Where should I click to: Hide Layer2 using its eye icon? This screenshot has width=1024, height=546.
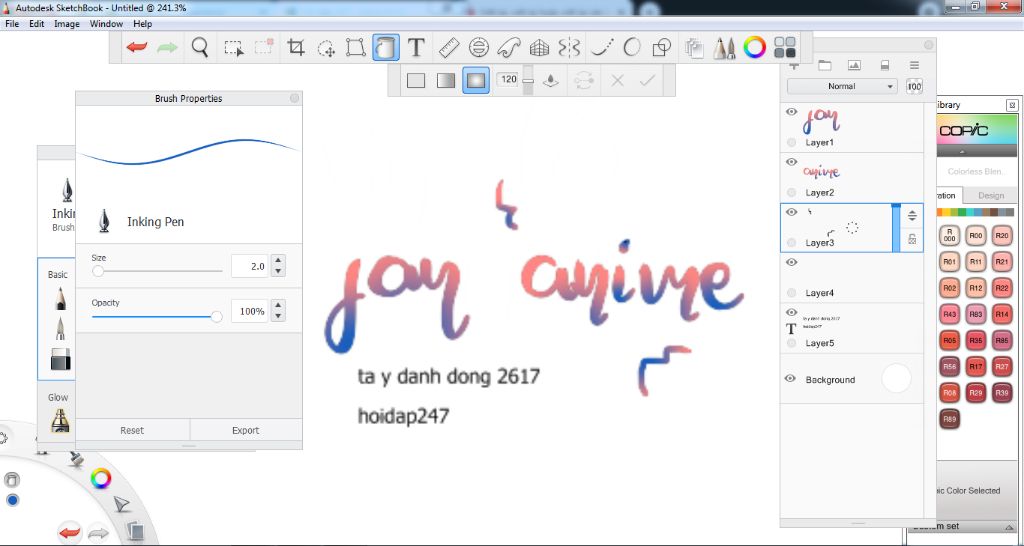tap(792, 162)
